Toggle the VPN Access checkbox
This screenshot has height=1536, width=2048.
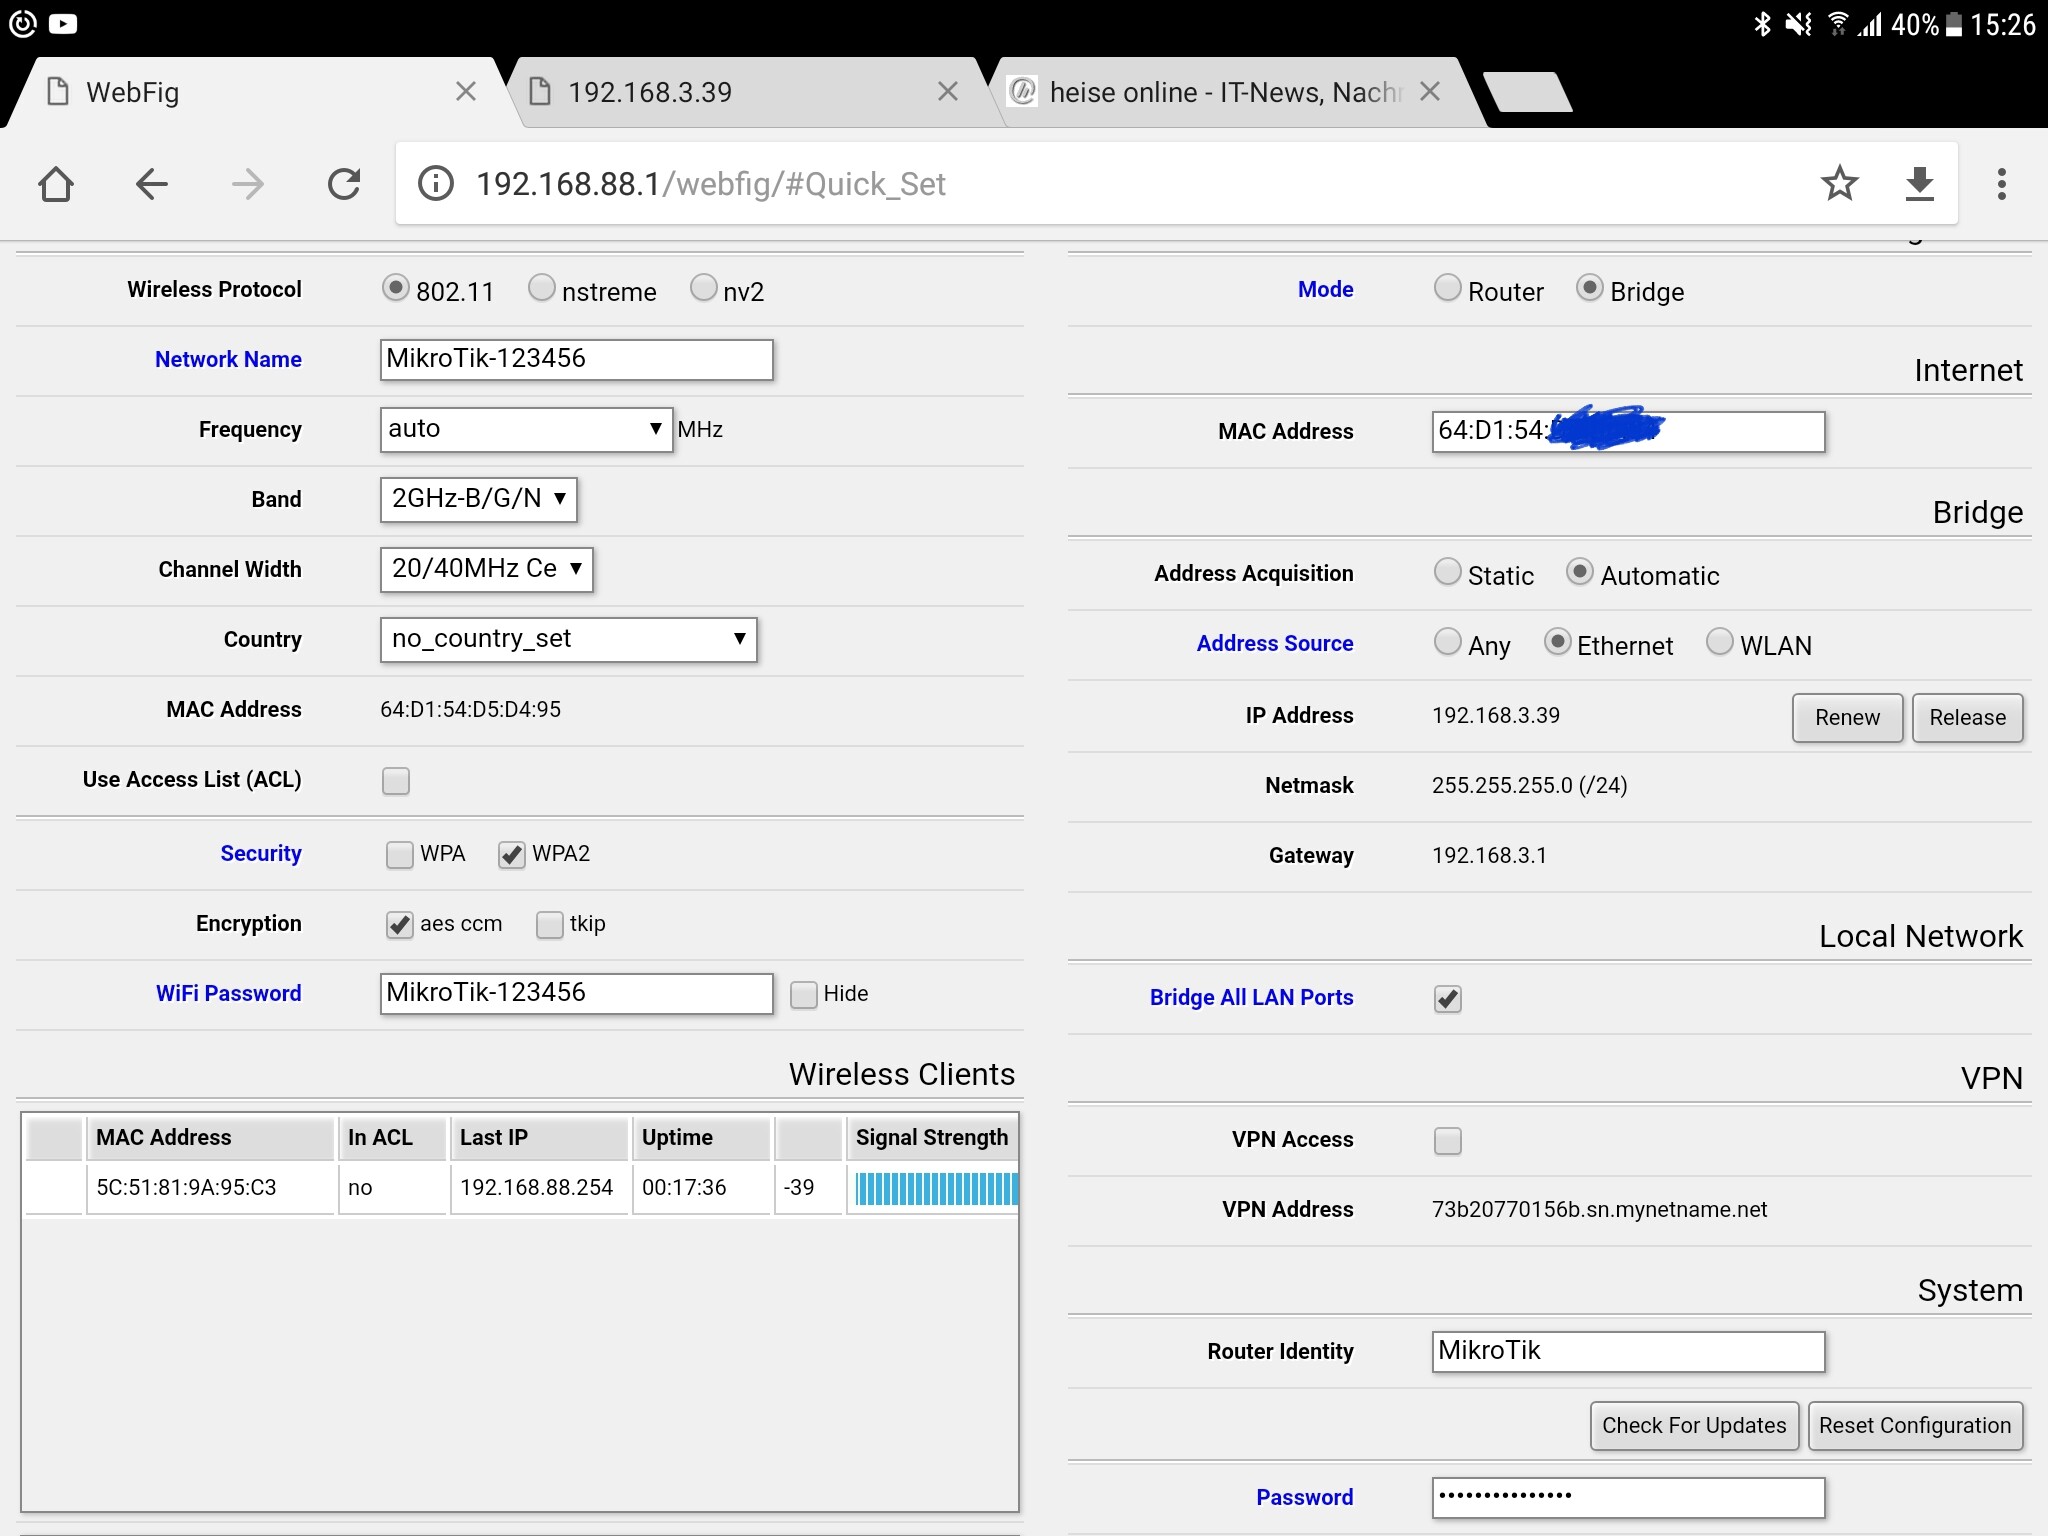pyautogui.click(x=1447, y=1141)
